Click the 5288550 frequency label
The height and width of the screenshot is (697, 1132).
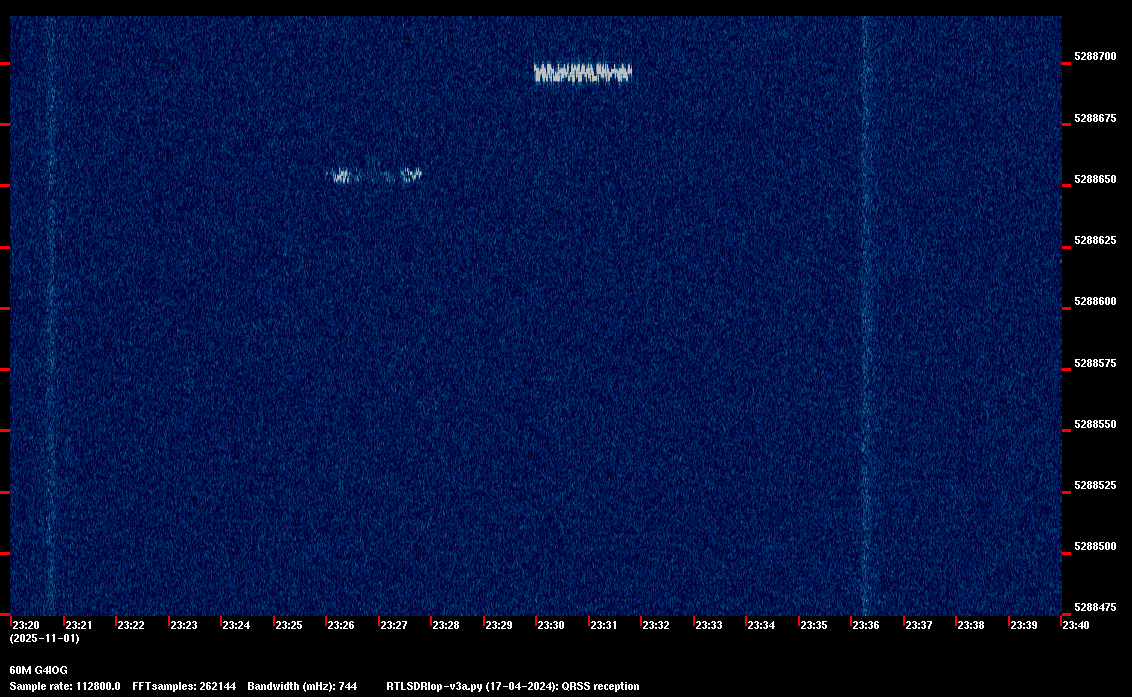(1094, 424)
